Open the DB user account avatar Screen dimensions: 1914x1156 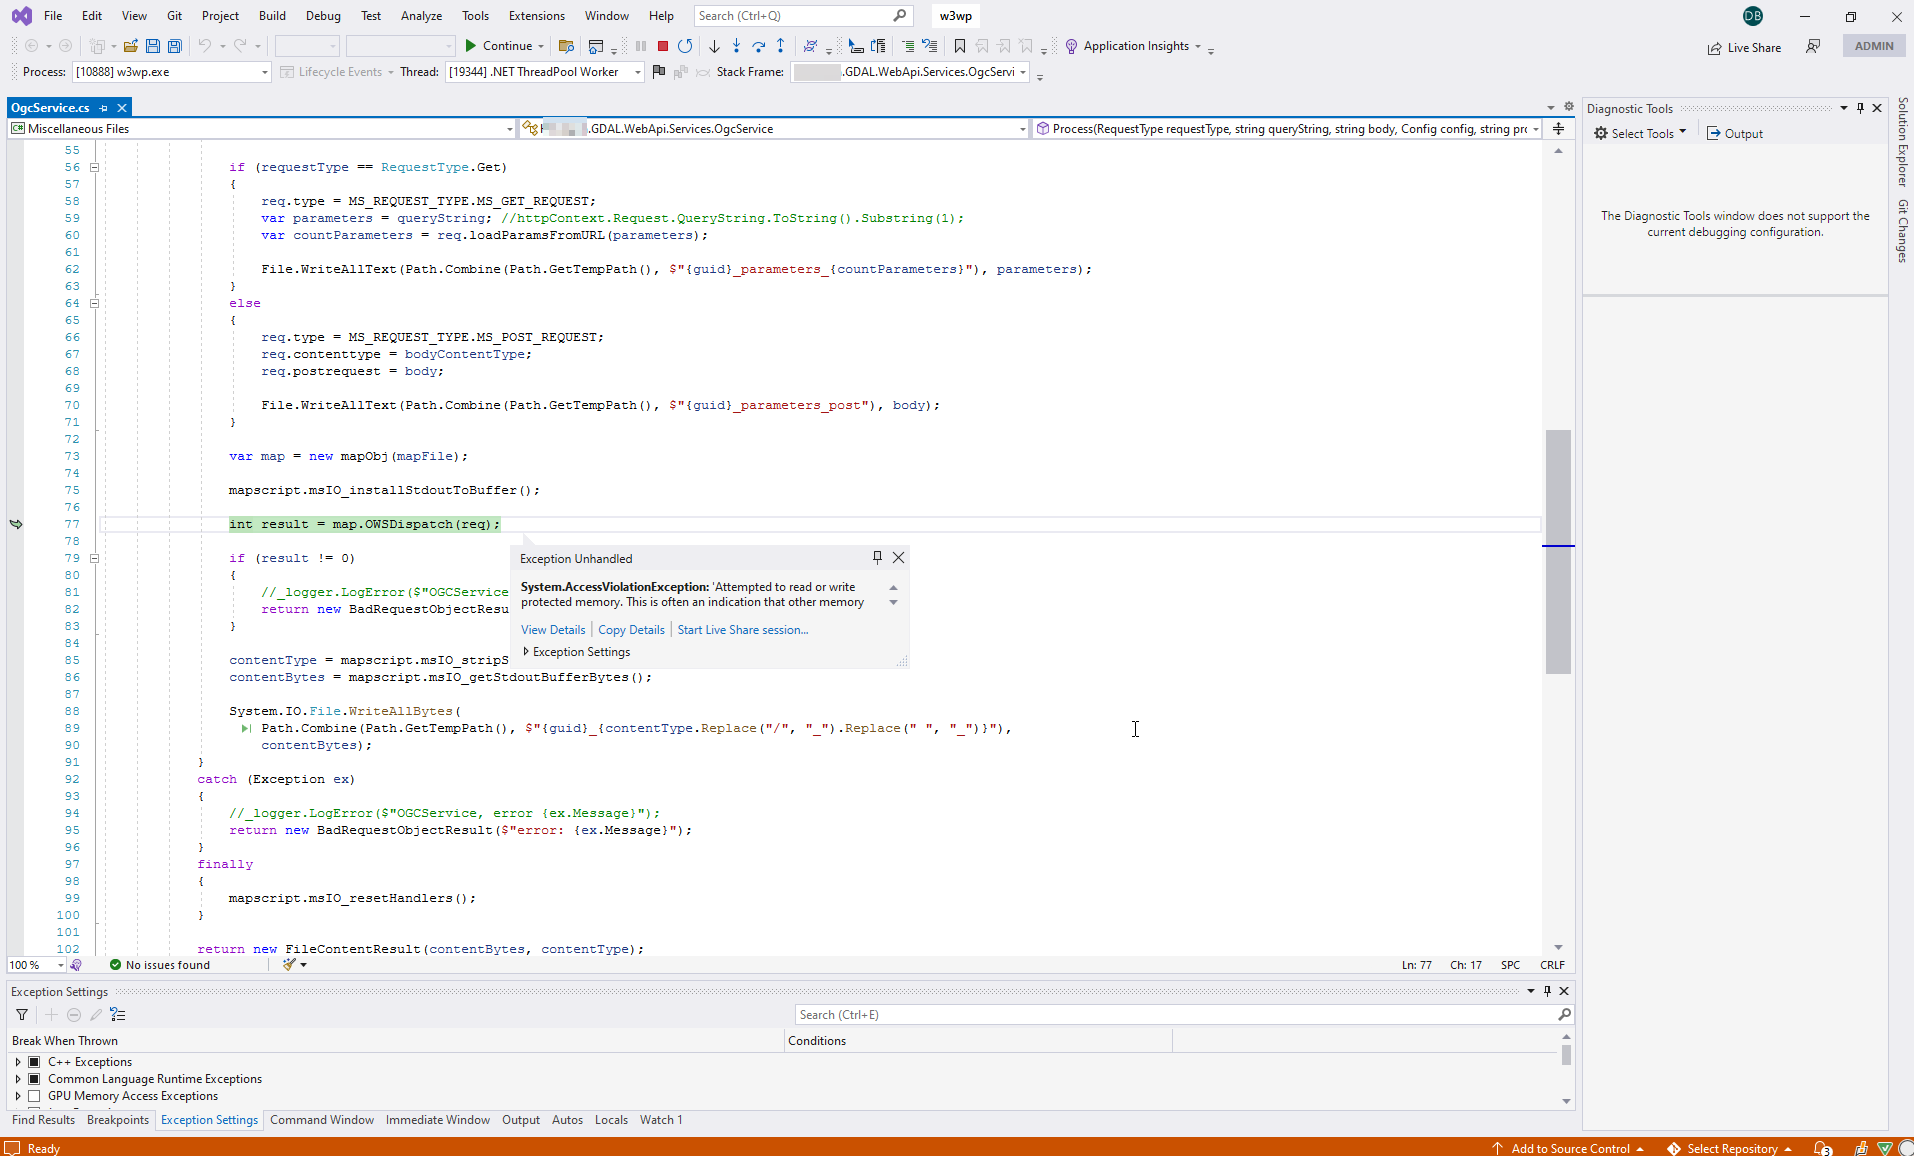(1752, 16)
